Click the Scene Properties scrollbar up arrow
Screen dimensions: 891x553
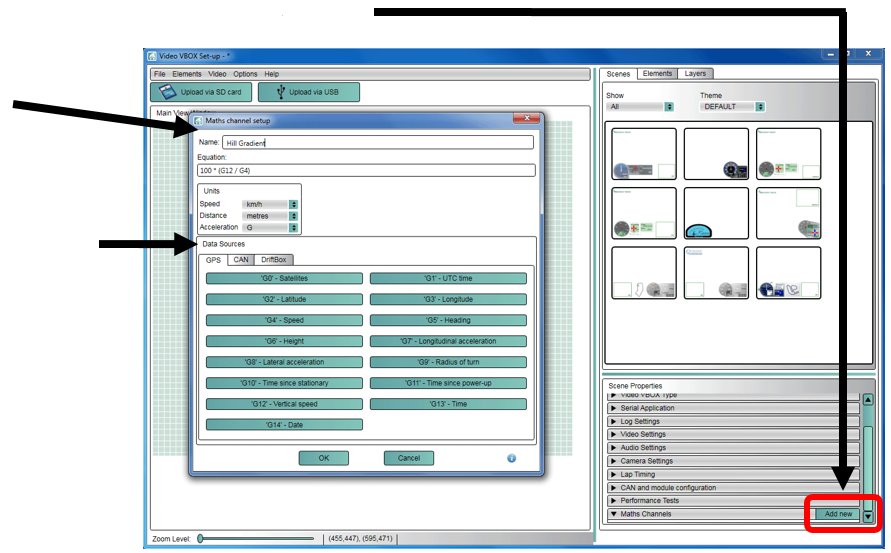click(x=868, y=400)
